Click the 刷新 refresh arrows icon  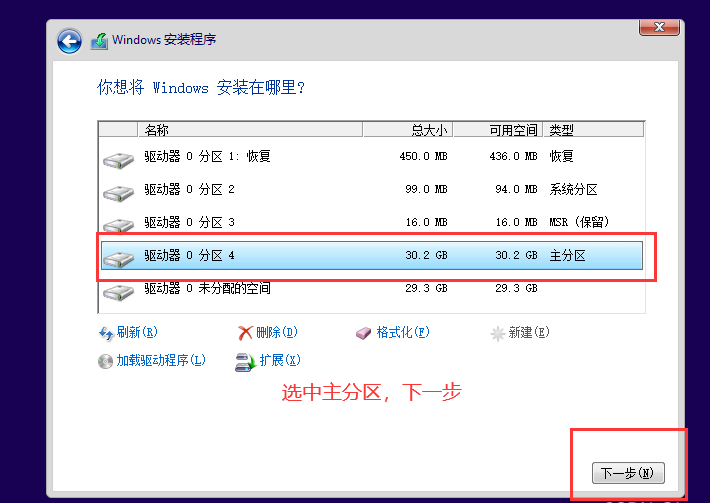[106, 334]
